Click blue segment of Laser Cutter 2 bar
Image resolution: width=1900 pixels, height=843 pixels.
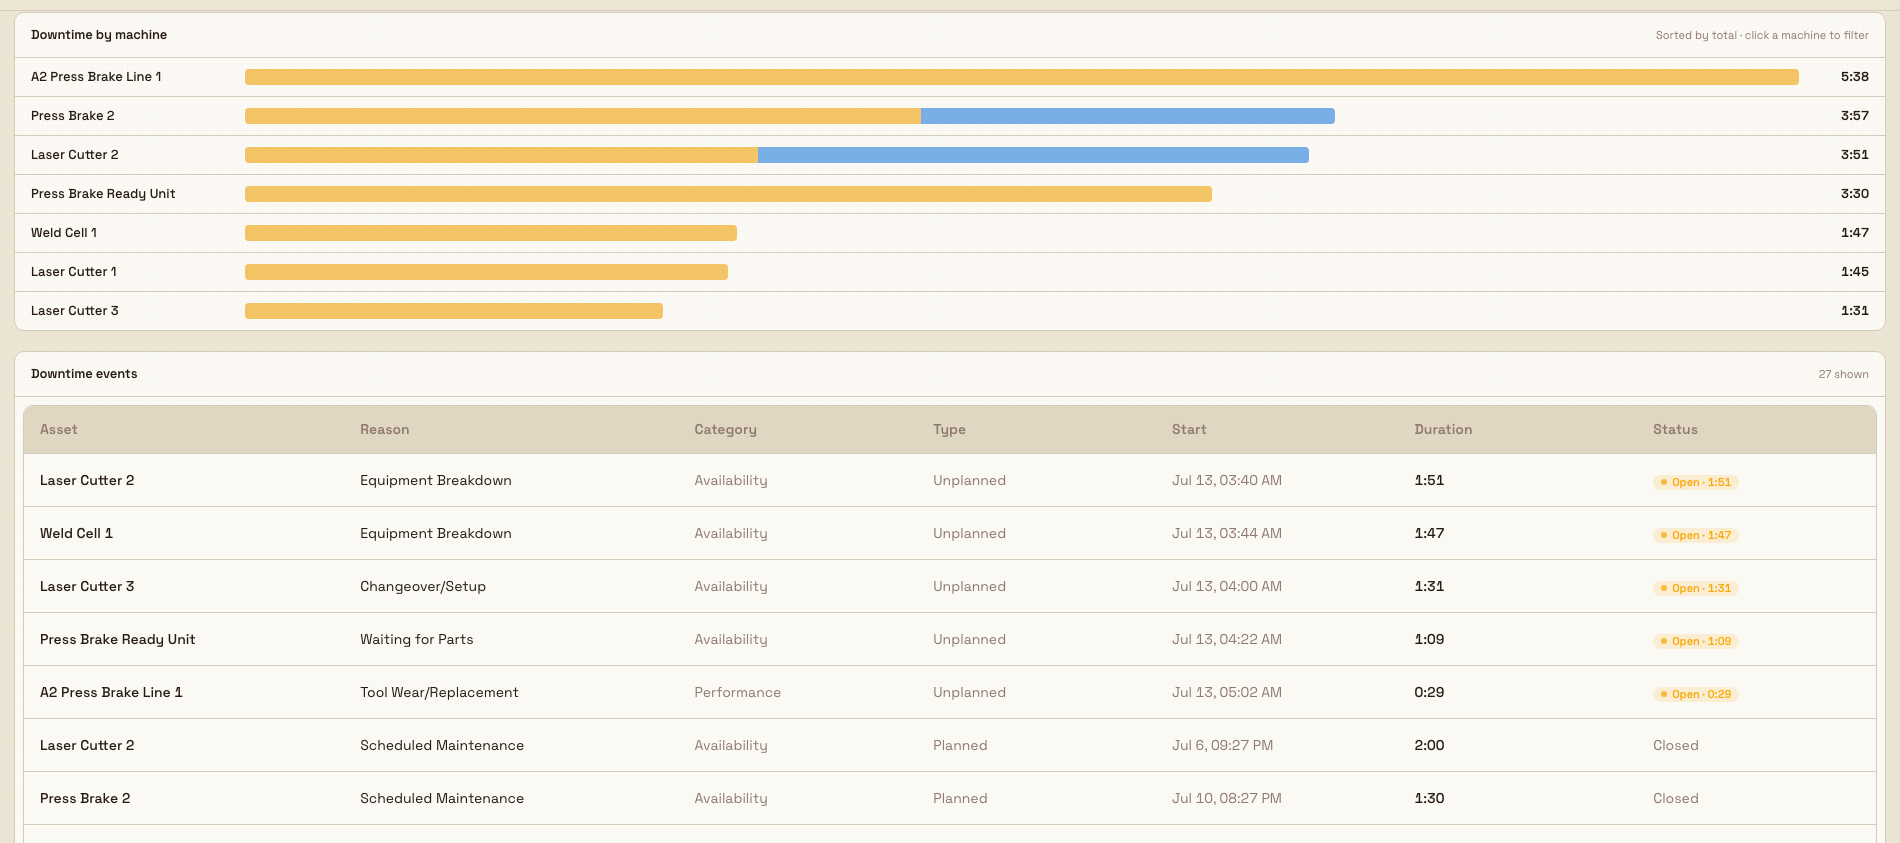point(1033,155)
